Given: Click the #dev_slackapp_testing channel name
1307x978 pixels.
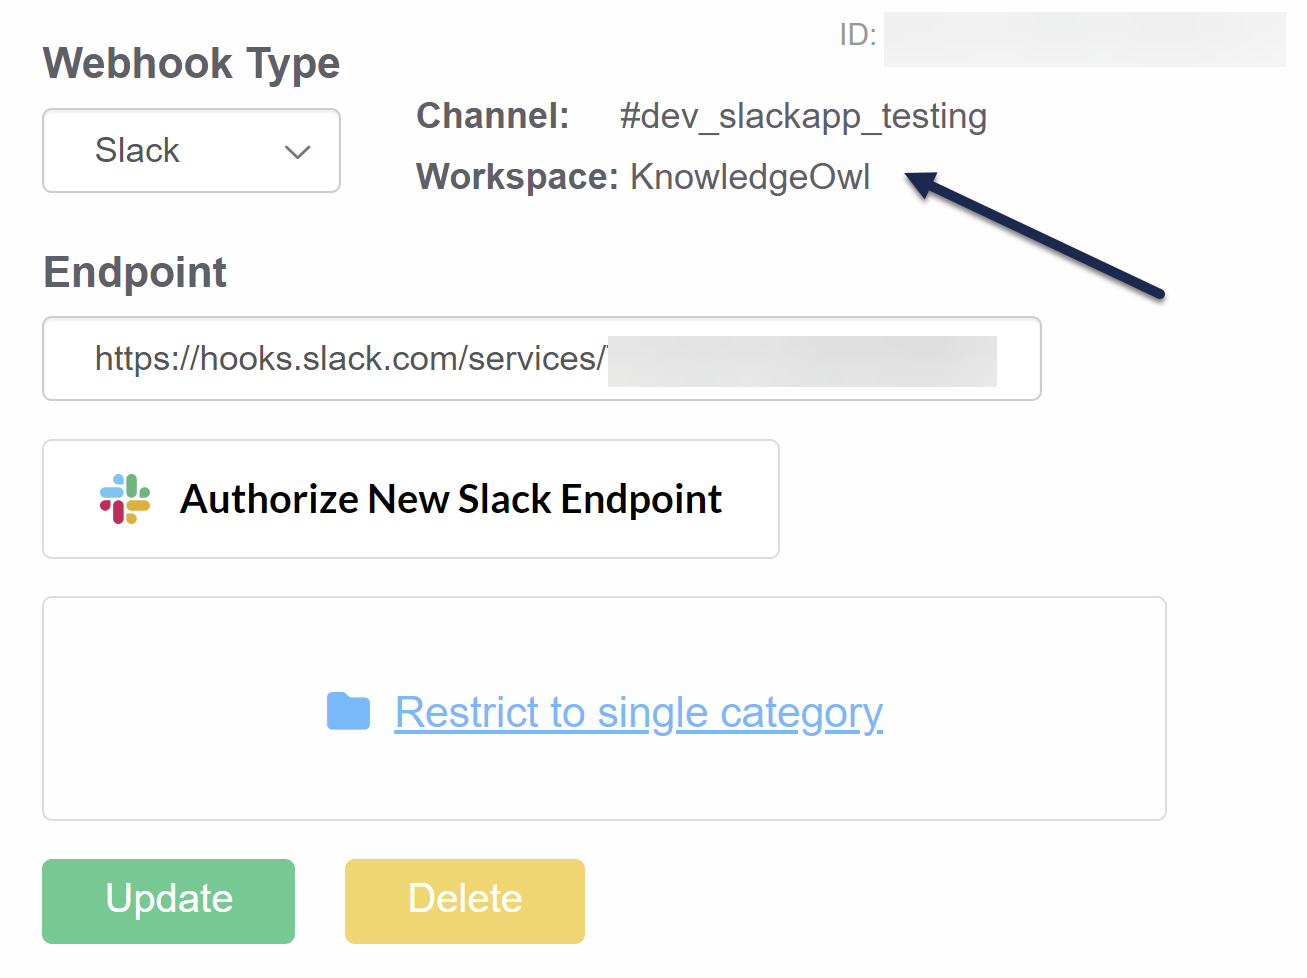Looking at the screenshot, I should 803,117.
